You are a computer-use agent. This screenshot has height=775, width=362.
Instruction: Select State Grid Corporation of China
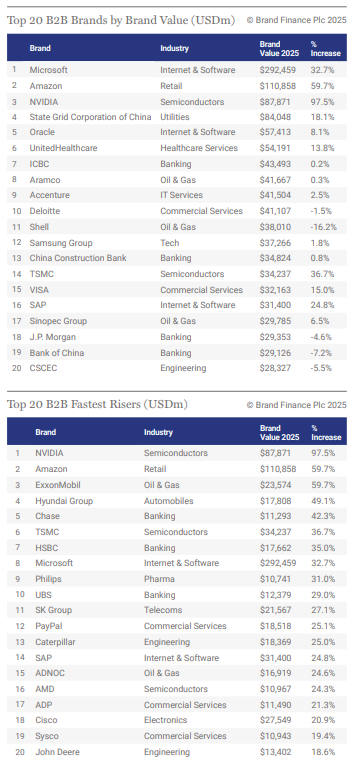90,117
